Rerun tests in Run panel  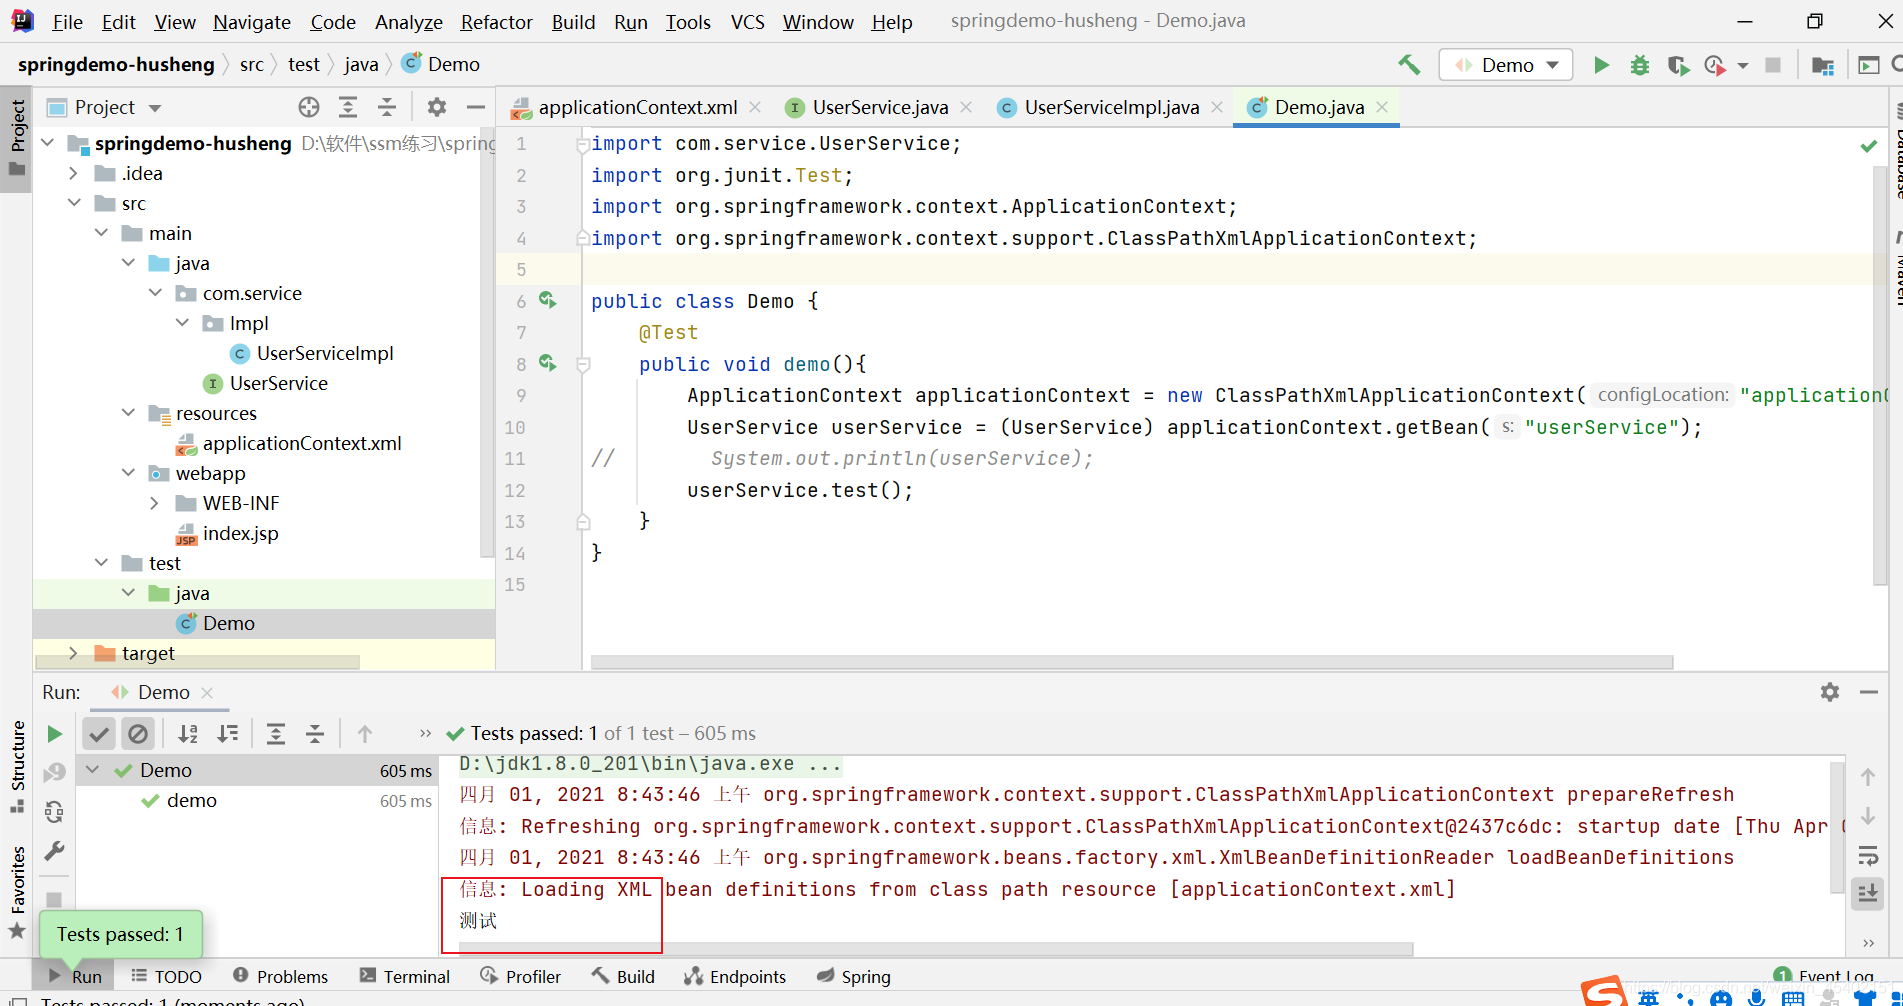[55, 734]
